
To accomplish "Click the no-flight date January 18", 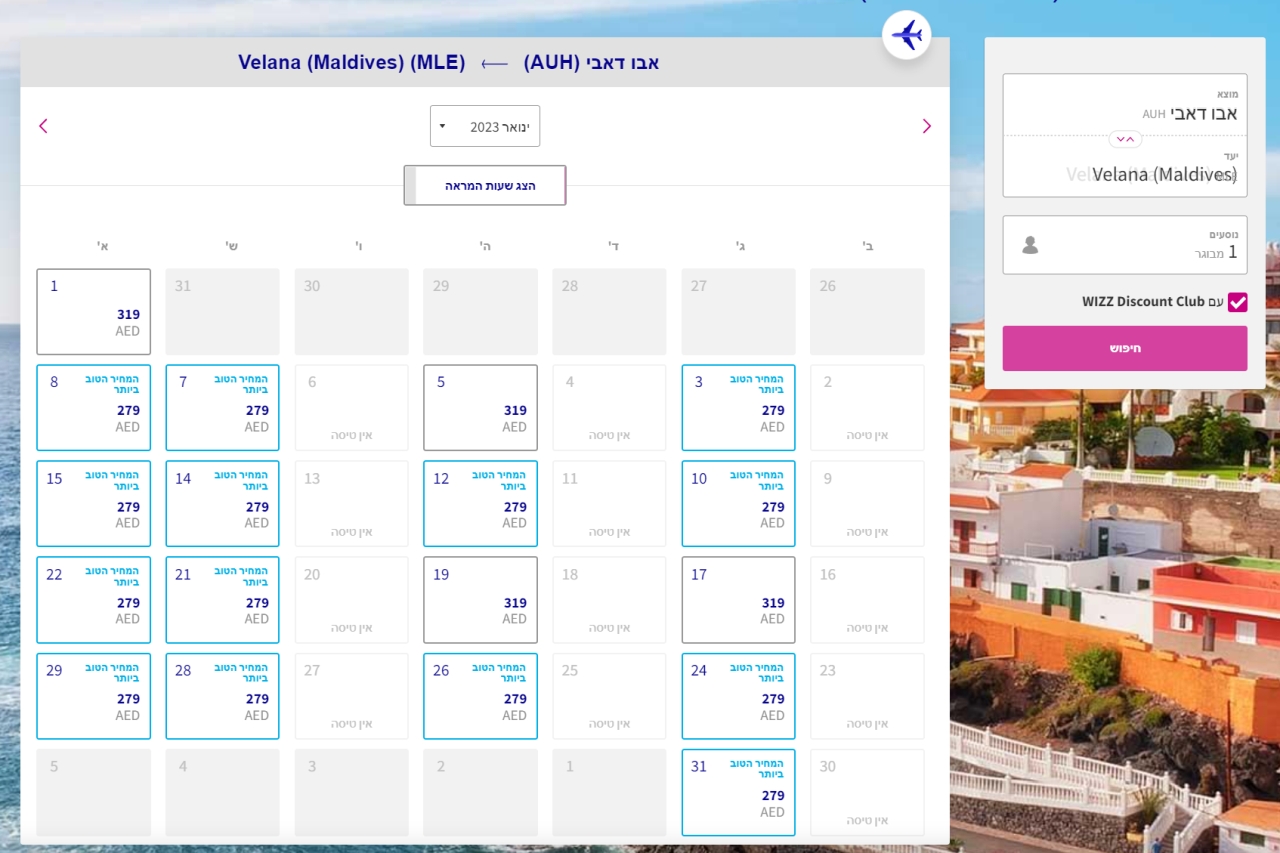I will [610, 600].
